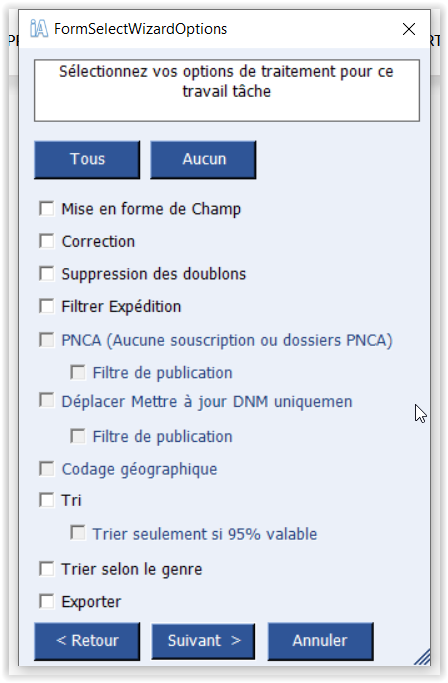
Task: Tick Trier seulement si 95% valable
Action: [x=78, y=533]
